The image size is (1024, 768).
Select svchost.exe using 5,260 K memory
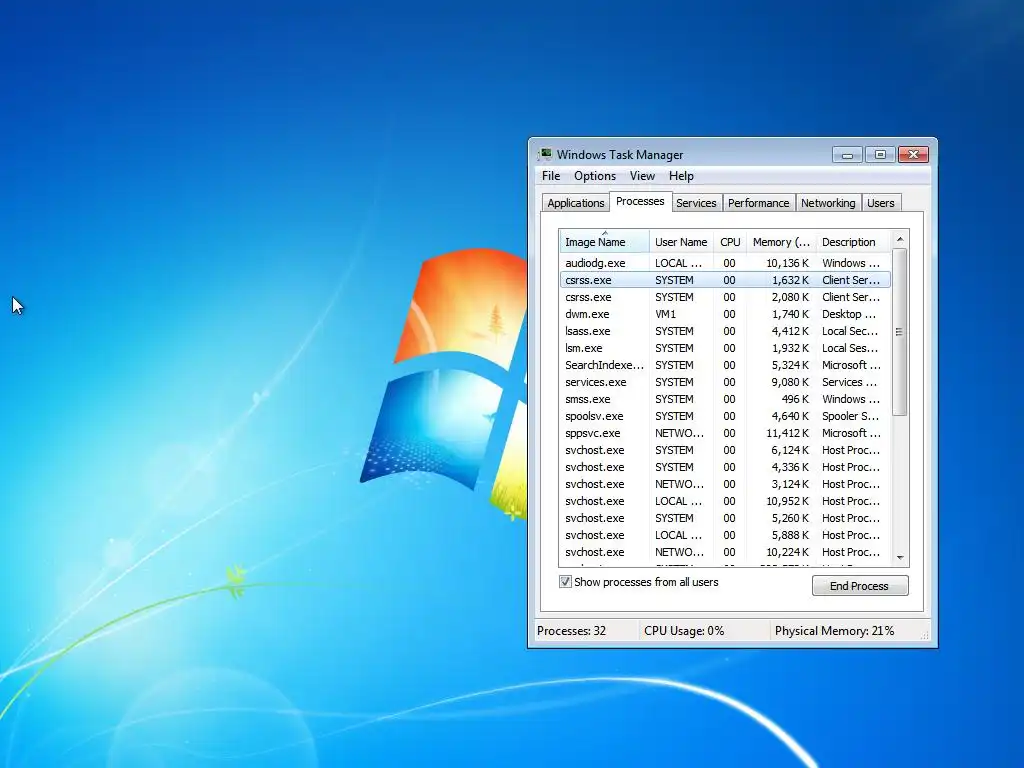[725, 518]
